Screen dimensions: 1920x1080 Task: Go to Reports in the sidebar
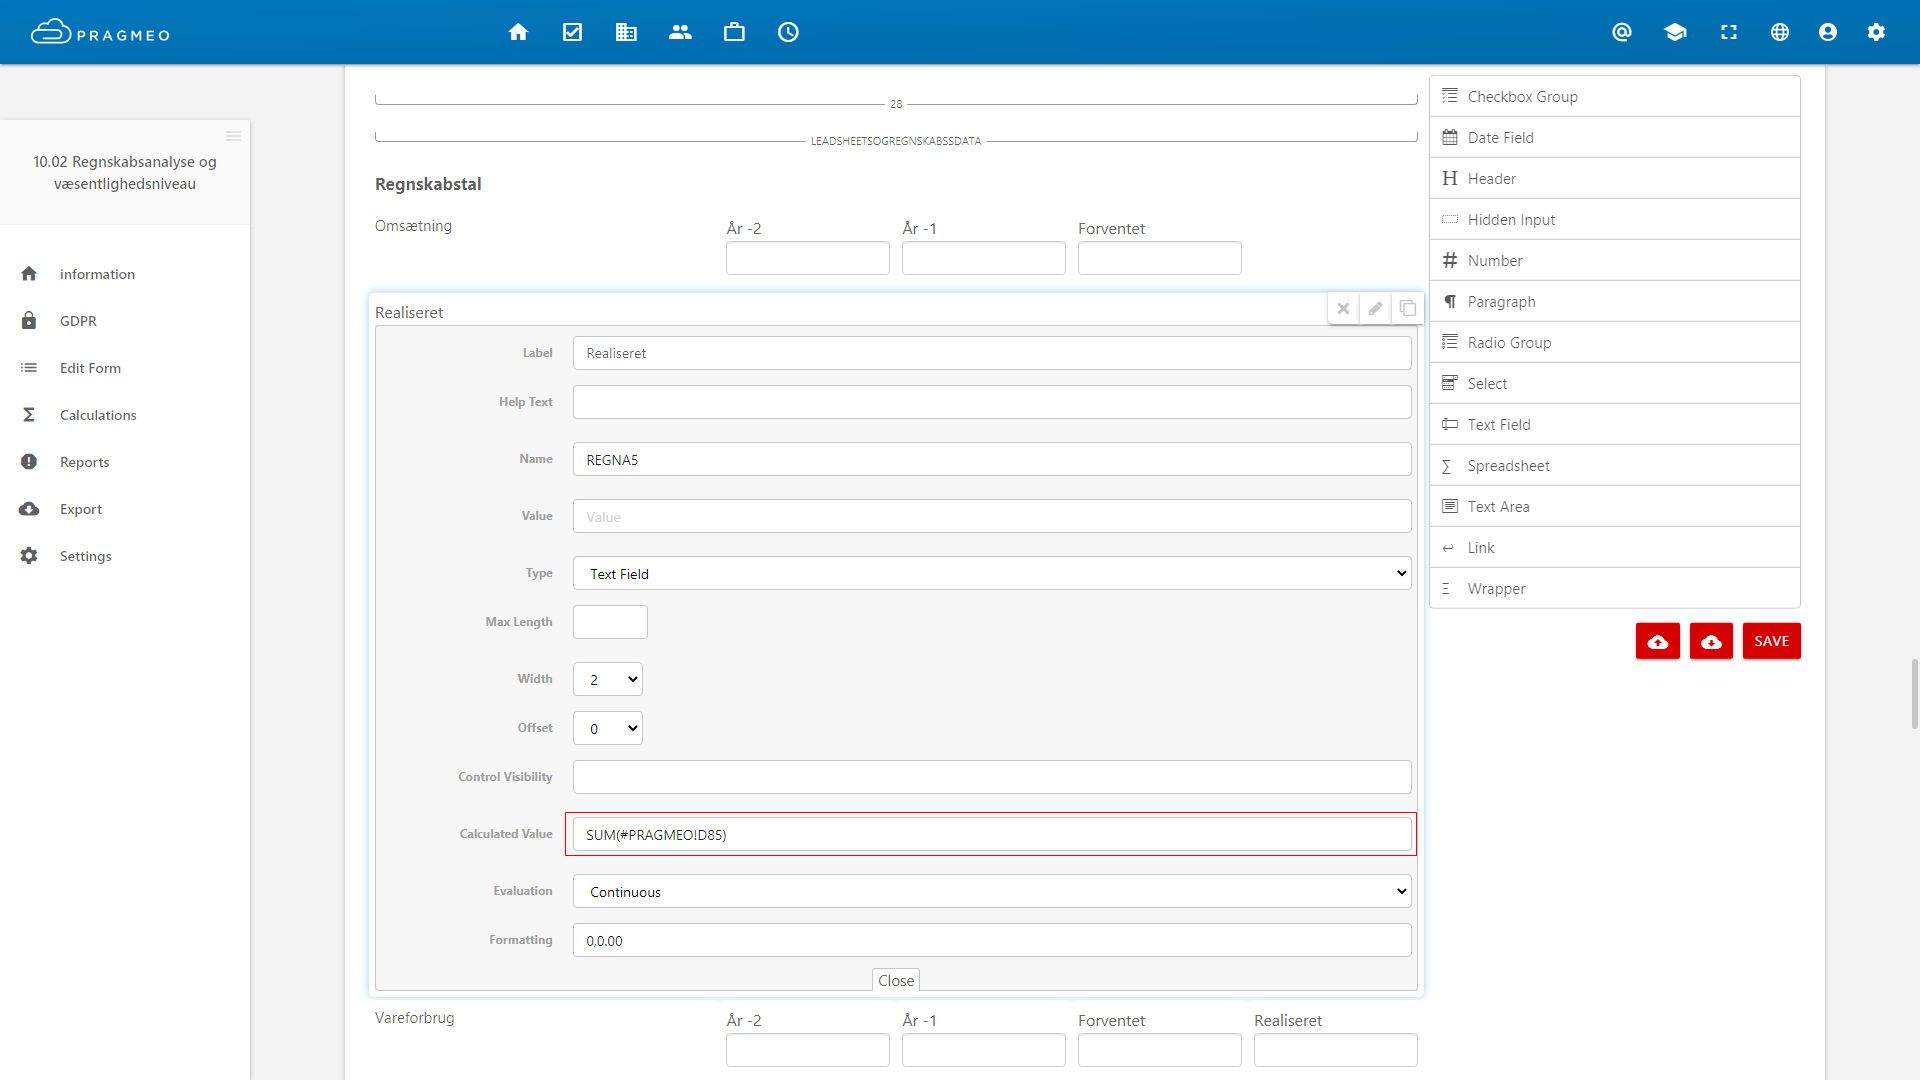click(x=84, y=462)
